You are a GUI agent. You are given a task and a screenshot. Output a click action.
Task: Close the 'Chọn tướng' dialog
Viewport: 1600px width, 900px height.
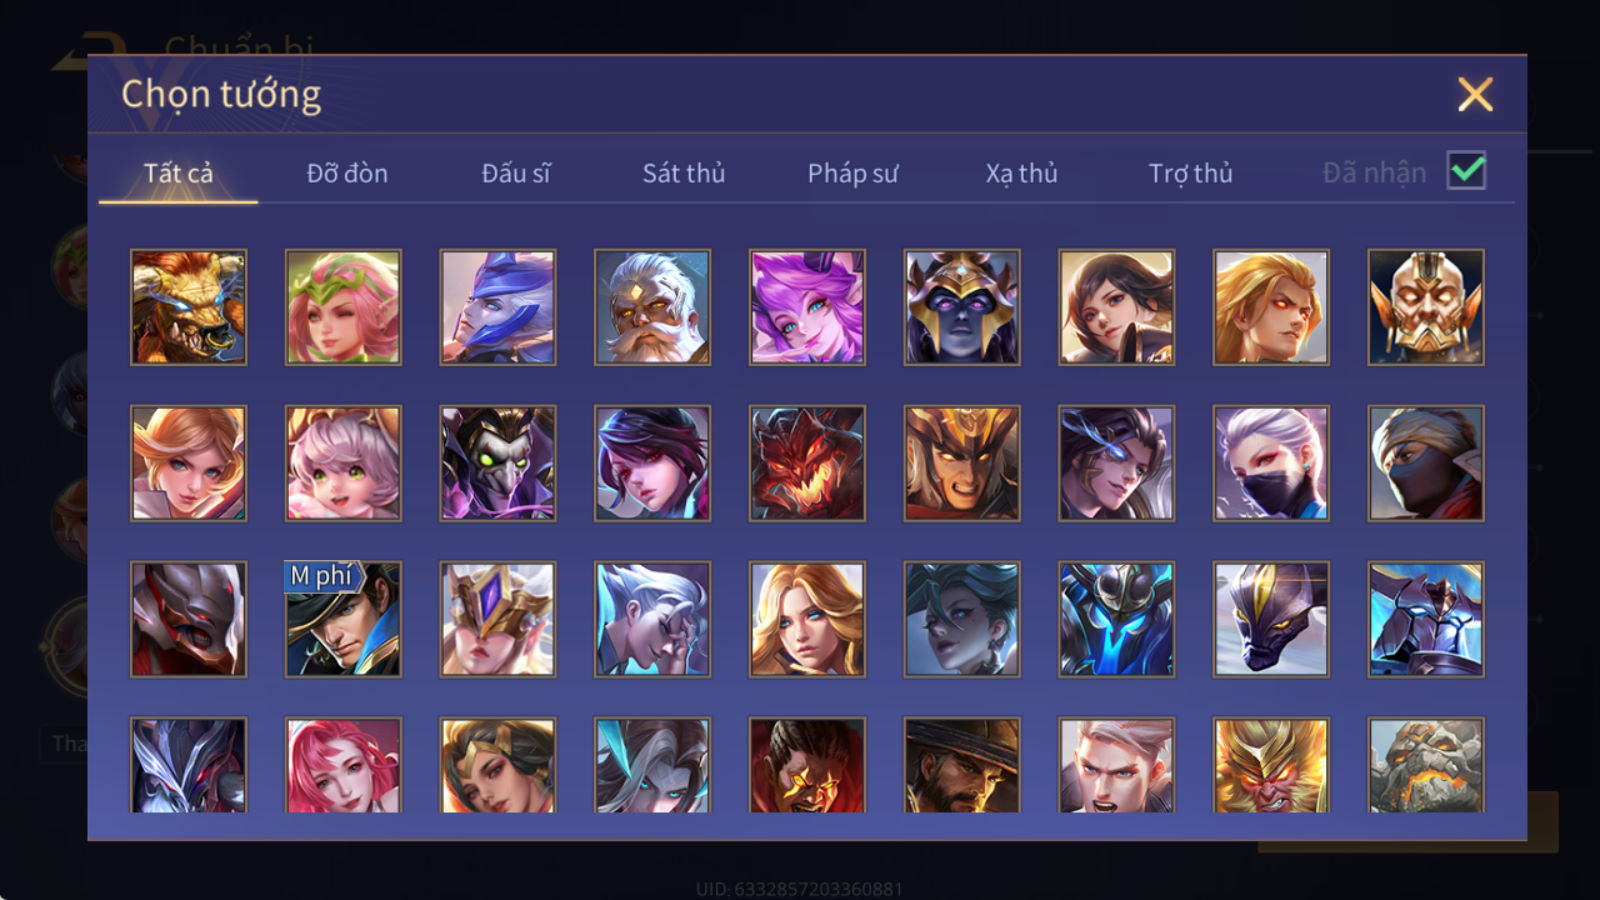1475,95
